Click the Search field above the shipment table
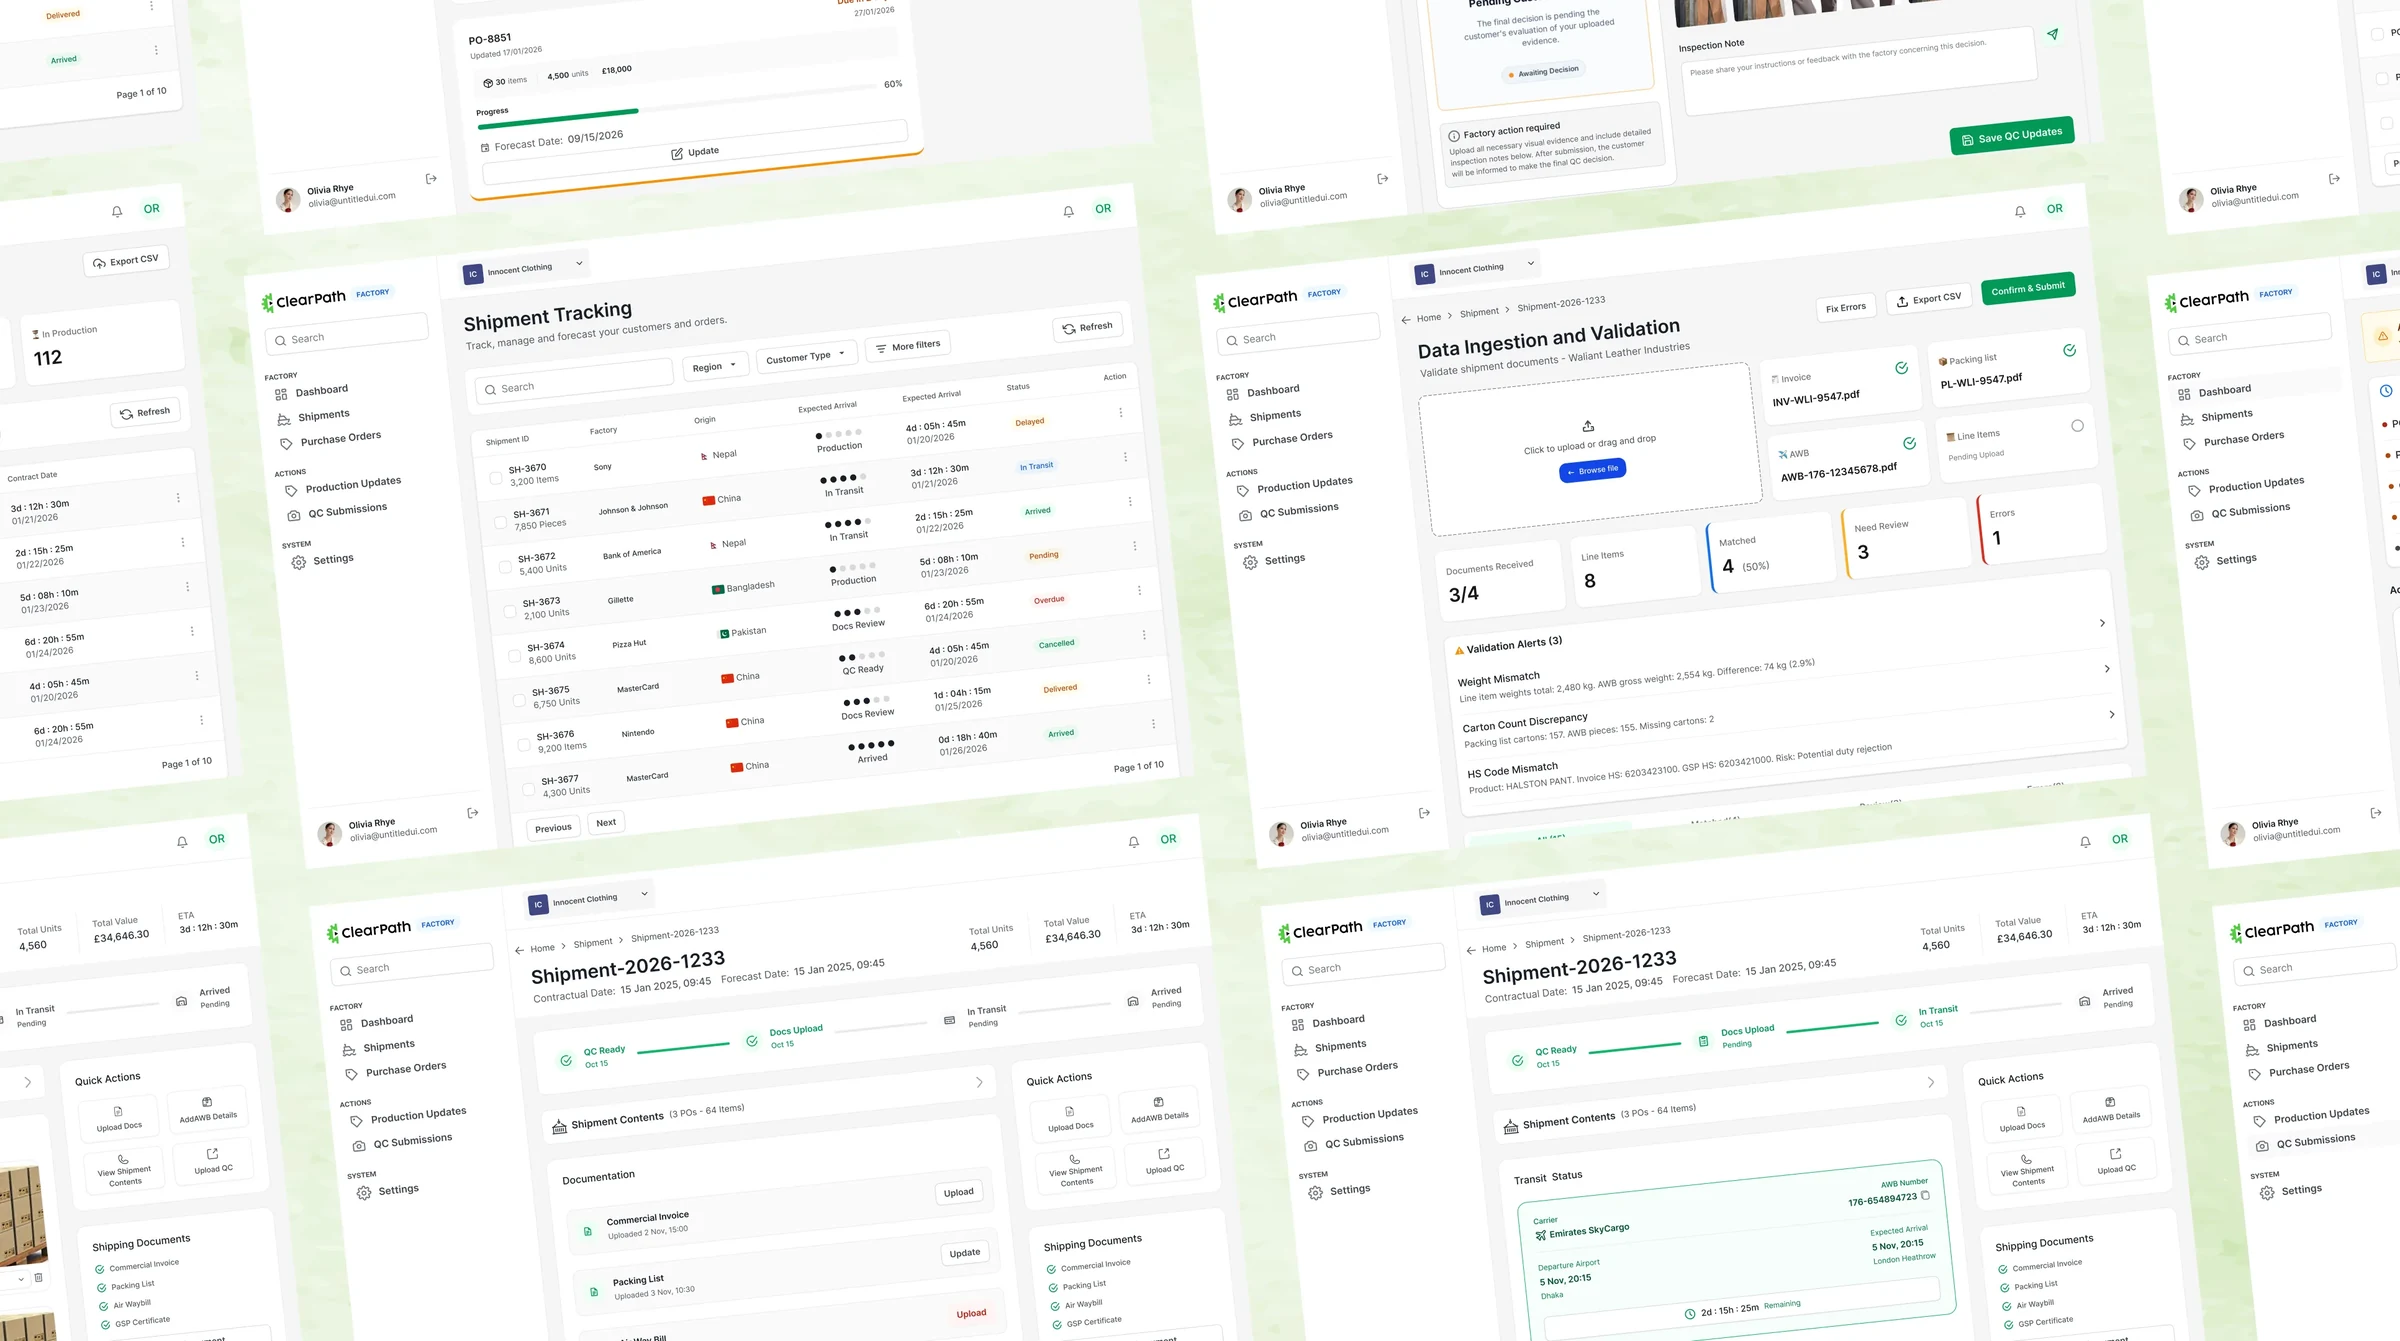 [x=574, y=380]
